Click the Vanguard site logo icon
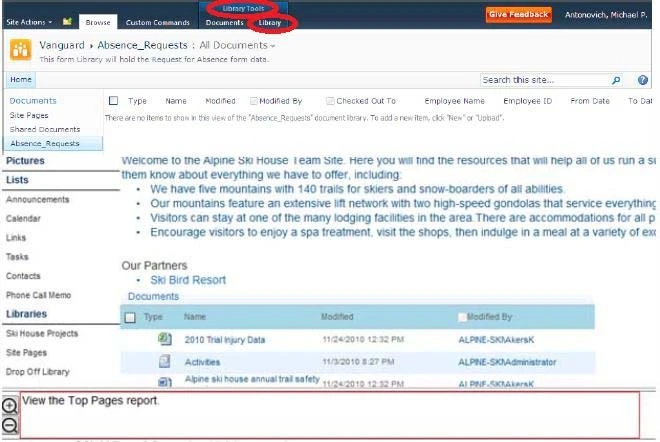This screenshot has width=660, height=442. point(21,49)
